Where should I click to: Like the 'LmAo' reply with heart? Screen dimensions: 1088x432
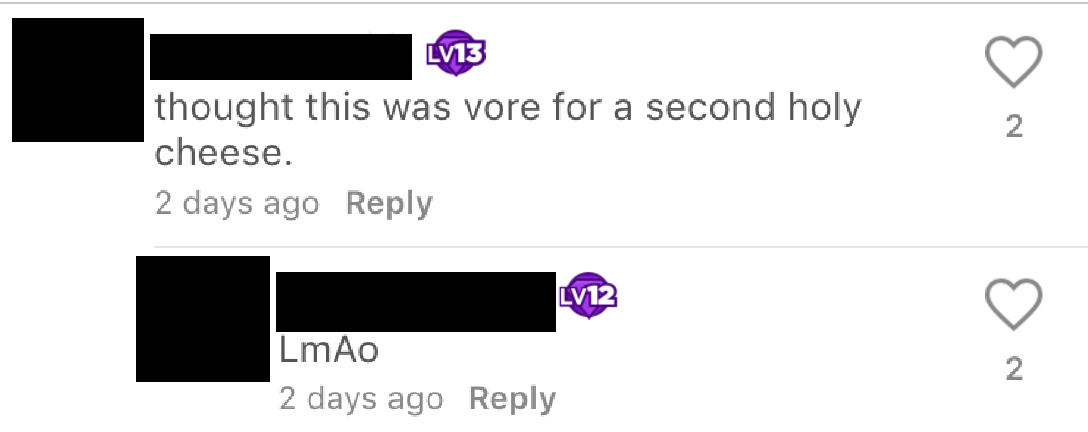pos(1014,304)
